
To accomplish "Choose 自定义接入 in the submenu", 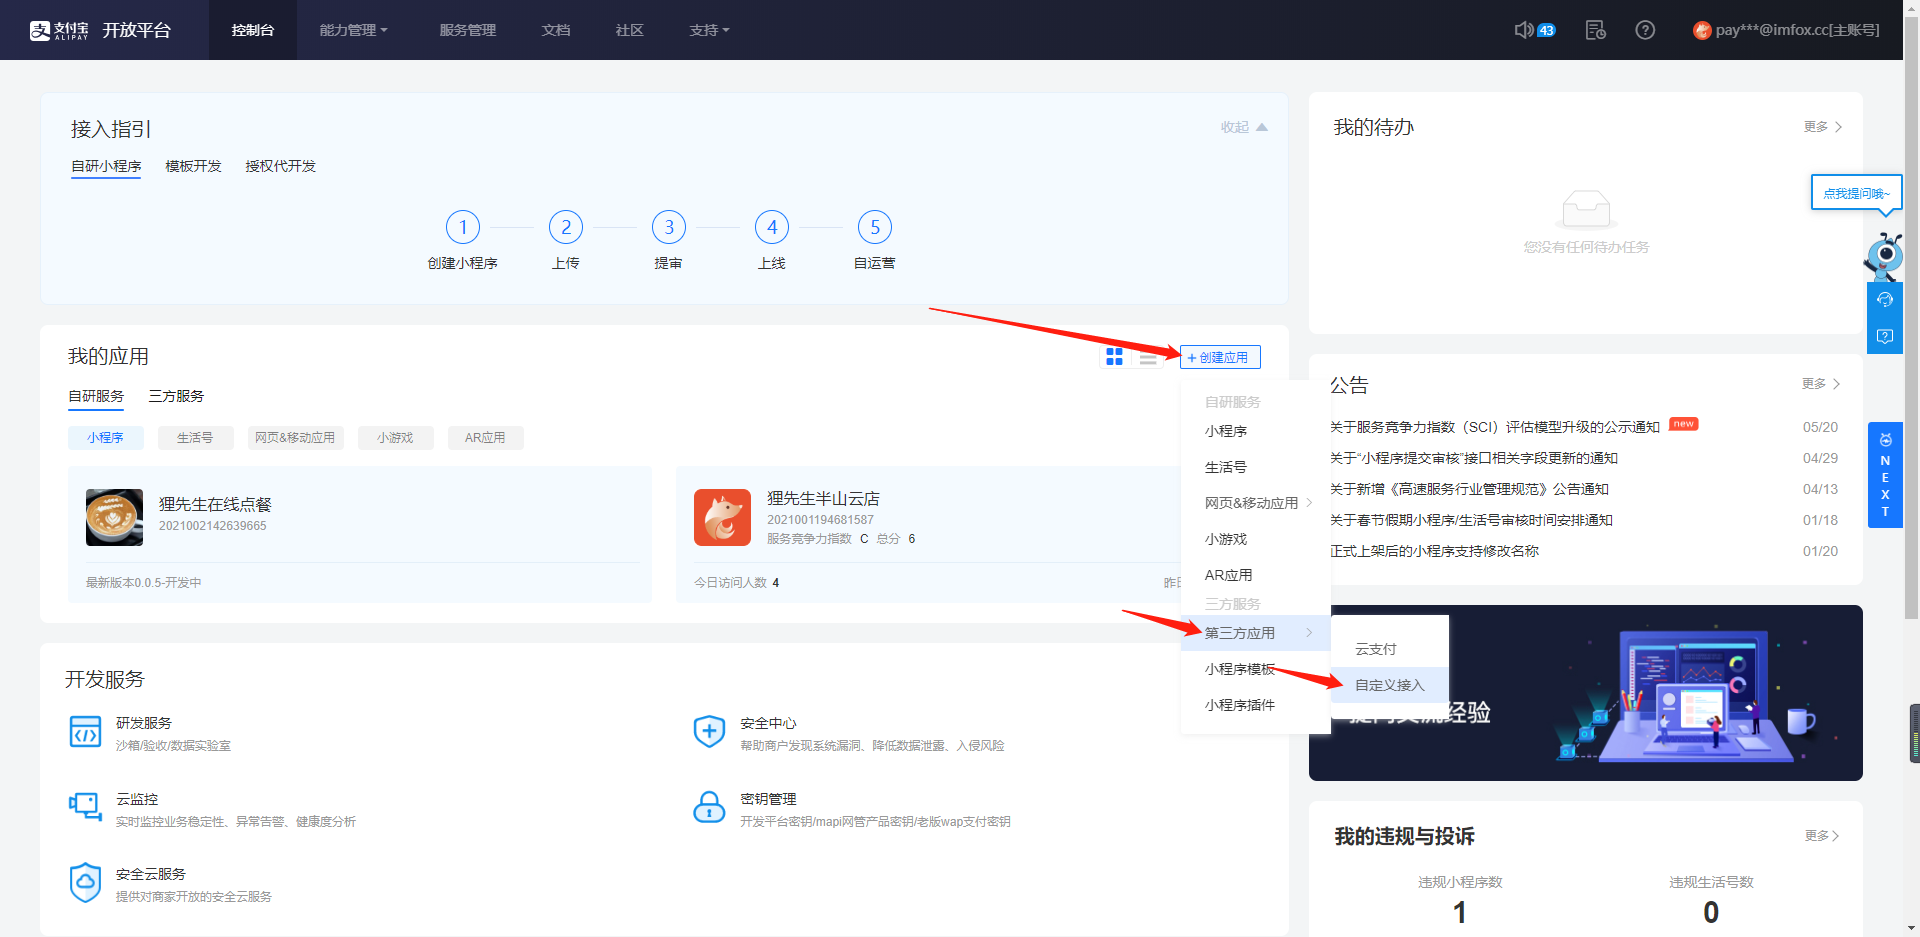I will (x=1390, y=685).
